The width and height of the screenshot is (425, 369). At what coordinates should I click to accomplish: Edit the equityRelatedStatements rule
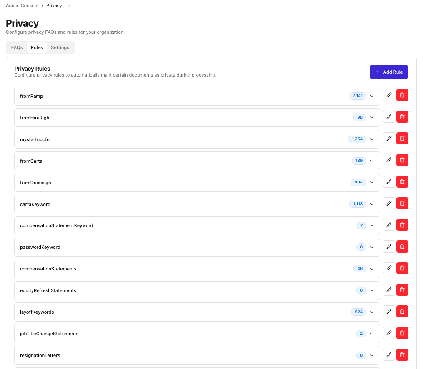pyautogui.click(x=389, y=290)
